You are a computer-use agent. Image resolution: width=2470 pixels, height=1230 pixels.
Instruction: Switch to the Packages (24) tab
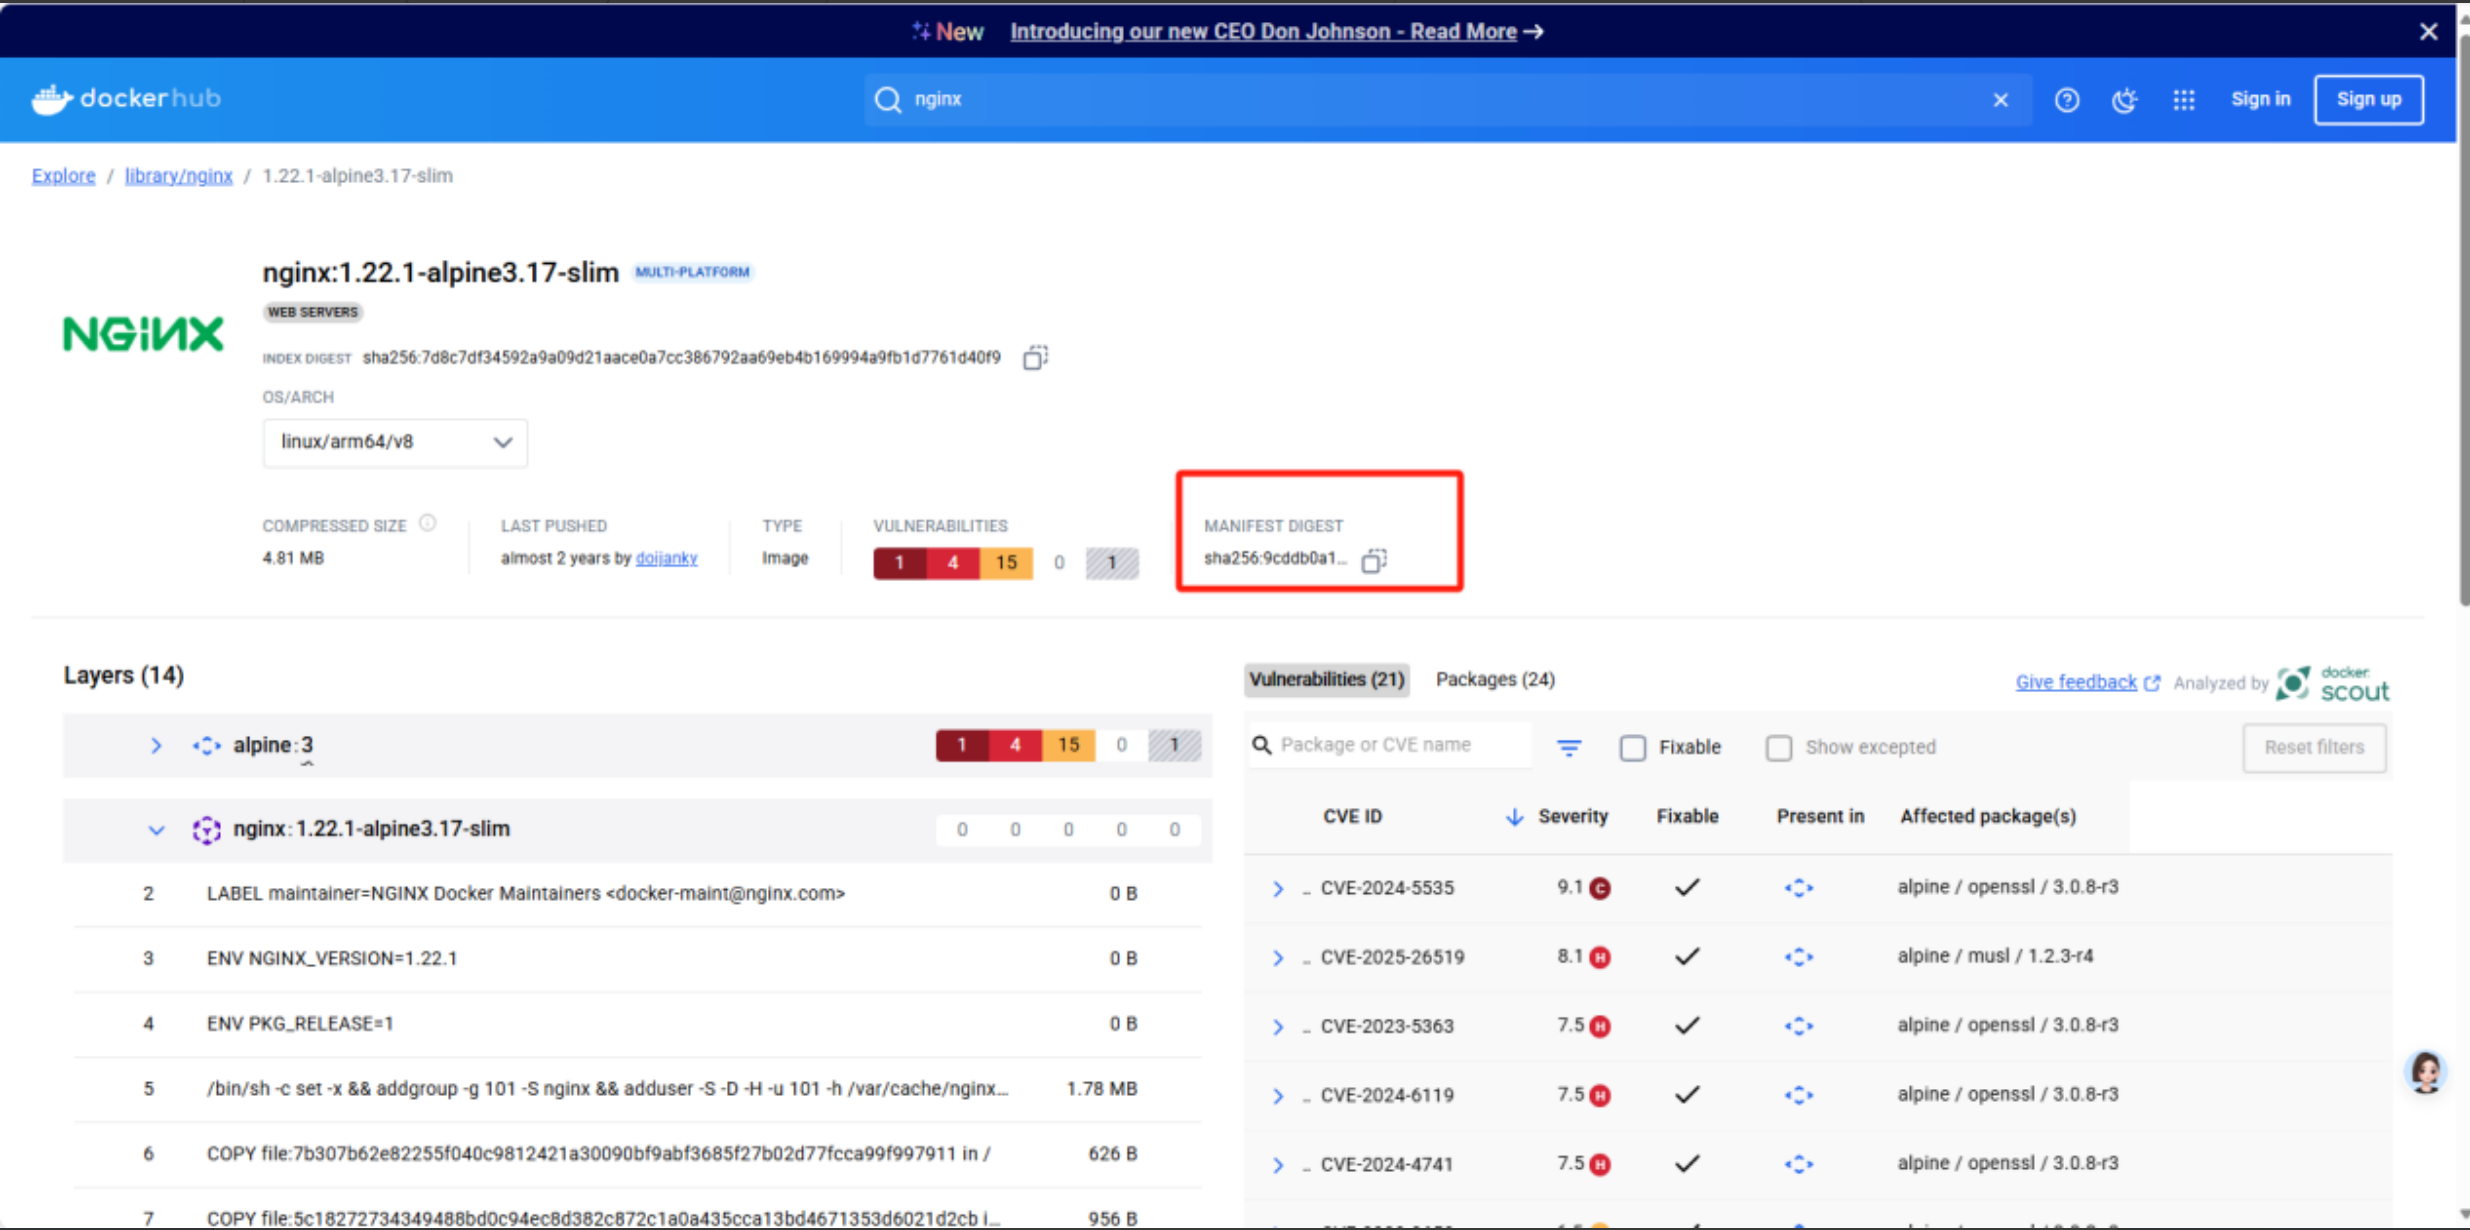1495,680
